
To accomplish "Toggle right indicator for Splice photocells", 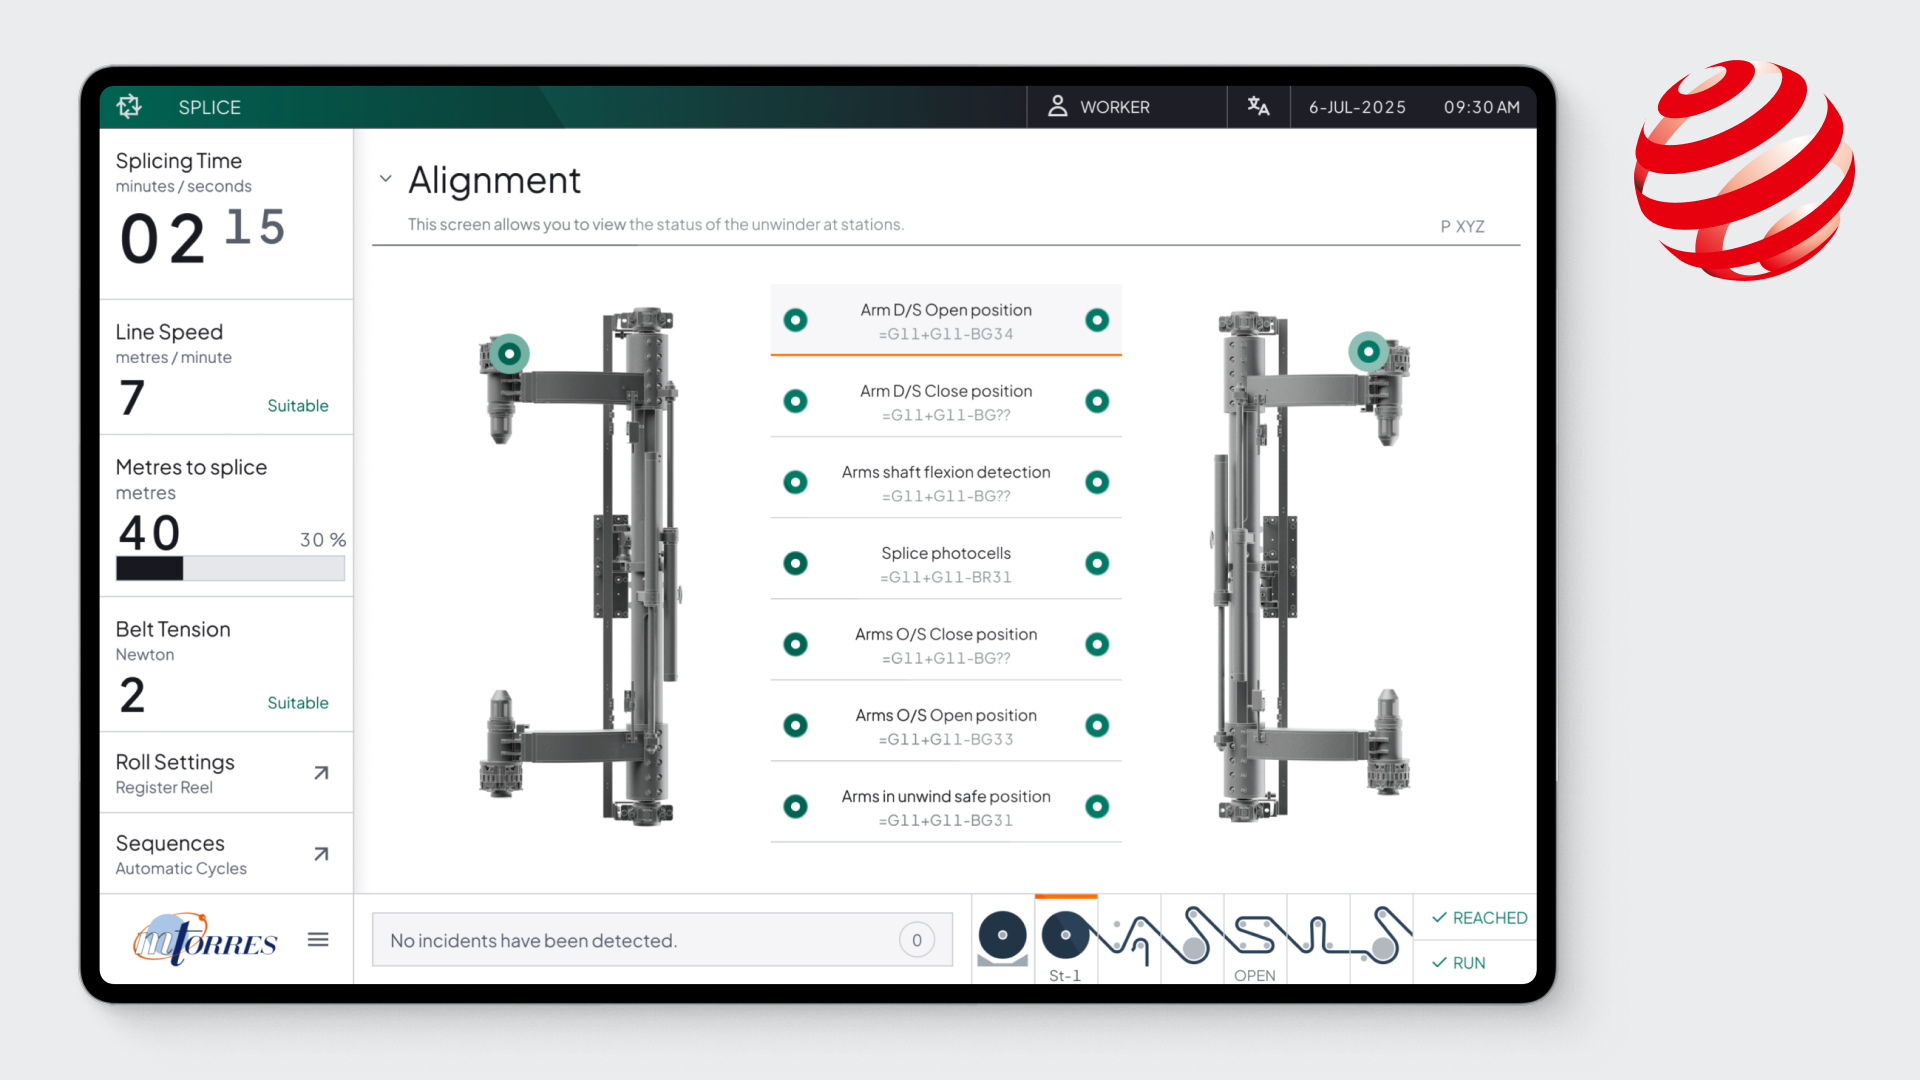I will pos(1097,563).
